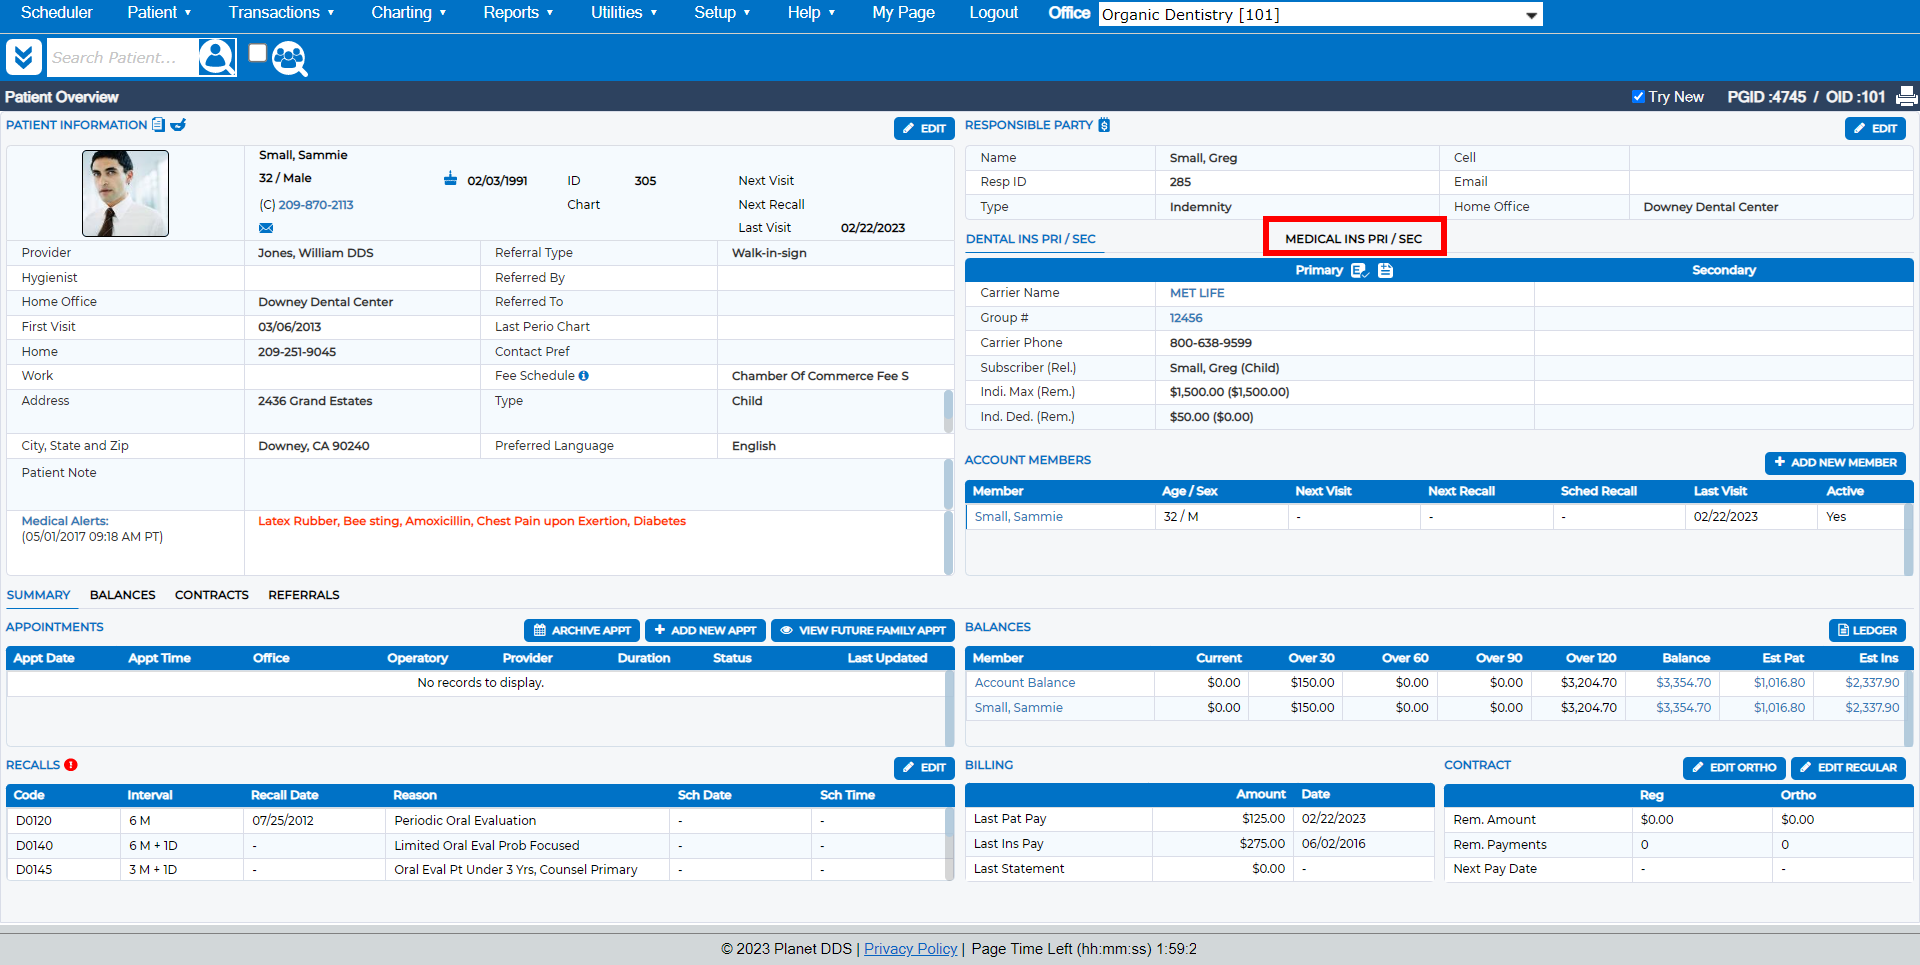The width and height of the screenshot is (1920, 965).
Task: Click the eligibility check icon next to Primary
Action: click(1359, 270)
